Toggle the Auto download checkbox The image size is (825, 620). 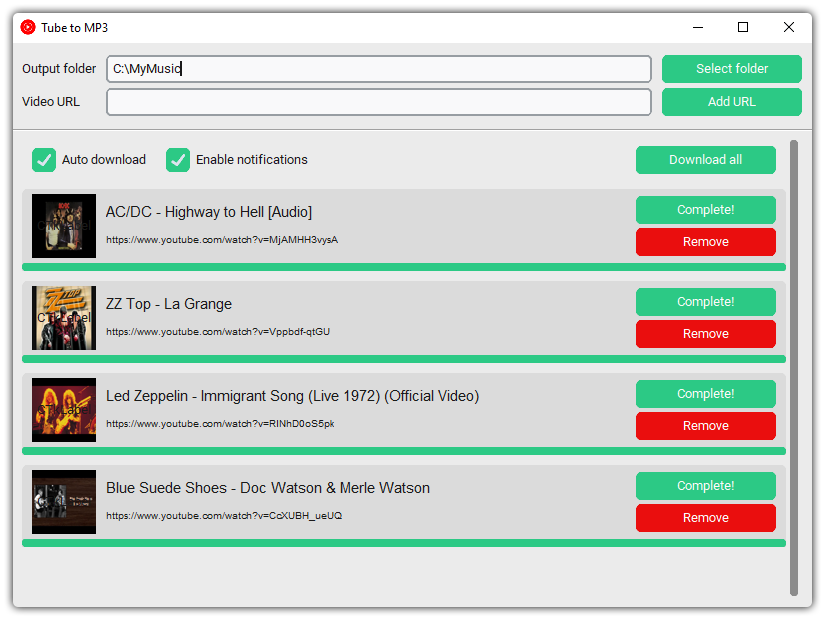[x=44, y=160]
